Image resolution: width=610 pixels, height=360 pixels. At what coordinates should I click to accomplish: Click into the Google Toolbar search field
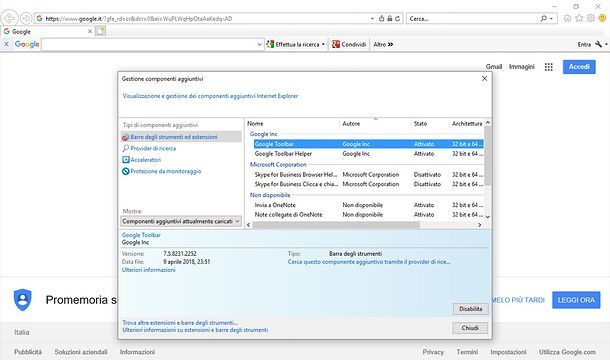[x=149, y=44]
